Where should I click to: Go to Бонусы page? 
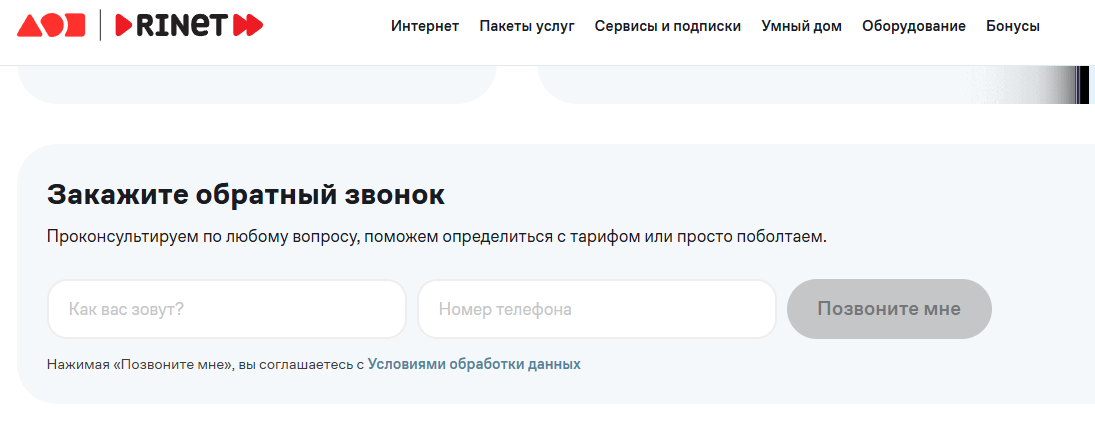[x=1013, y=26]
